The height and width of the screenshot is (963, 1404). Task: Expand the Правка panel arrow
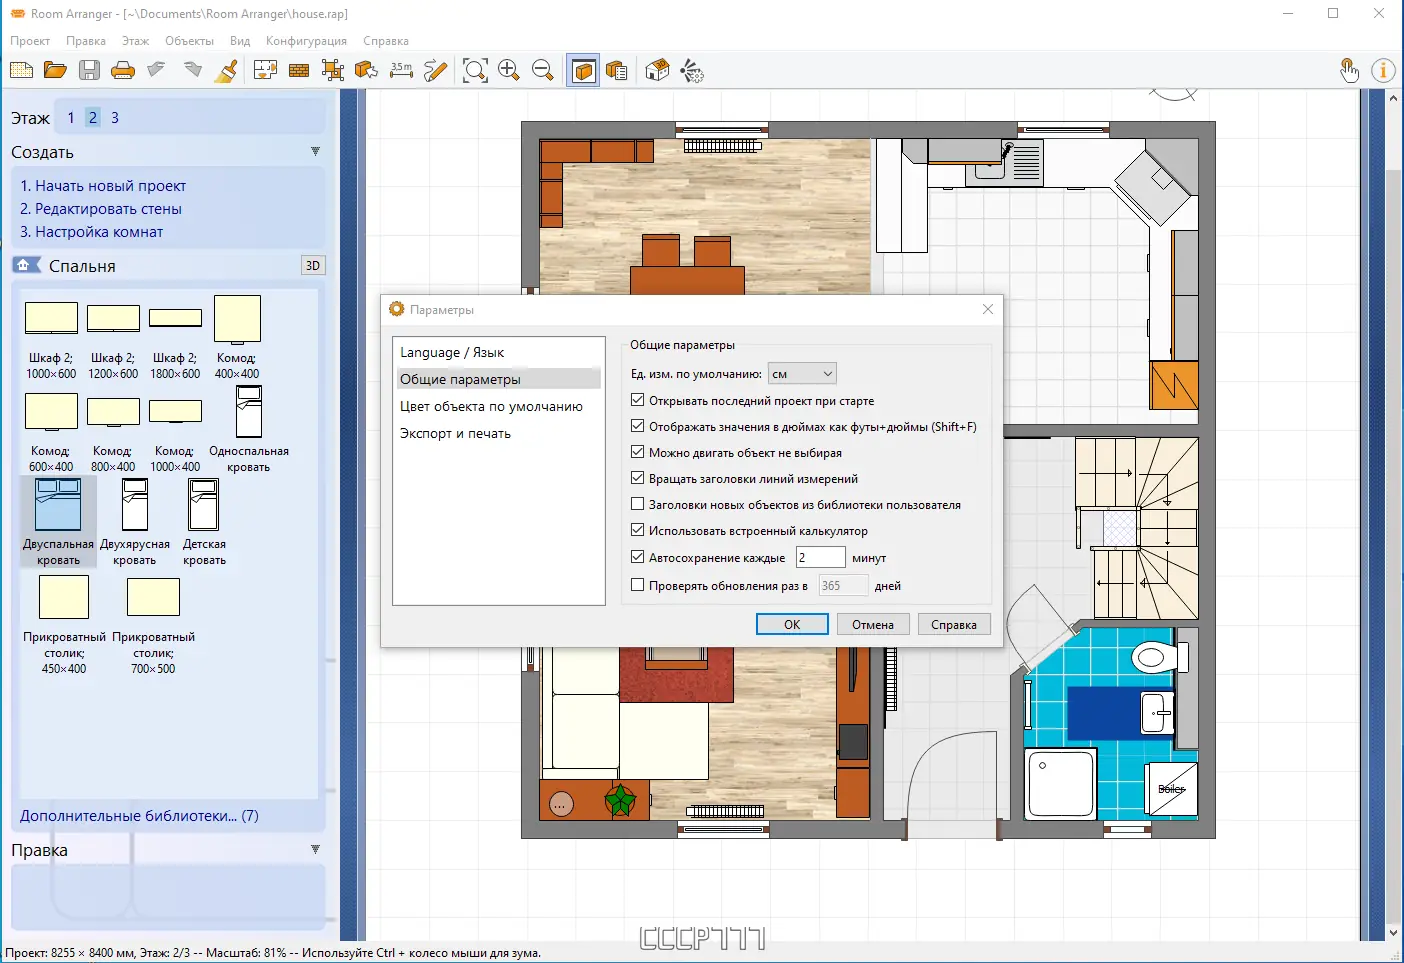(x=315, y=850)
